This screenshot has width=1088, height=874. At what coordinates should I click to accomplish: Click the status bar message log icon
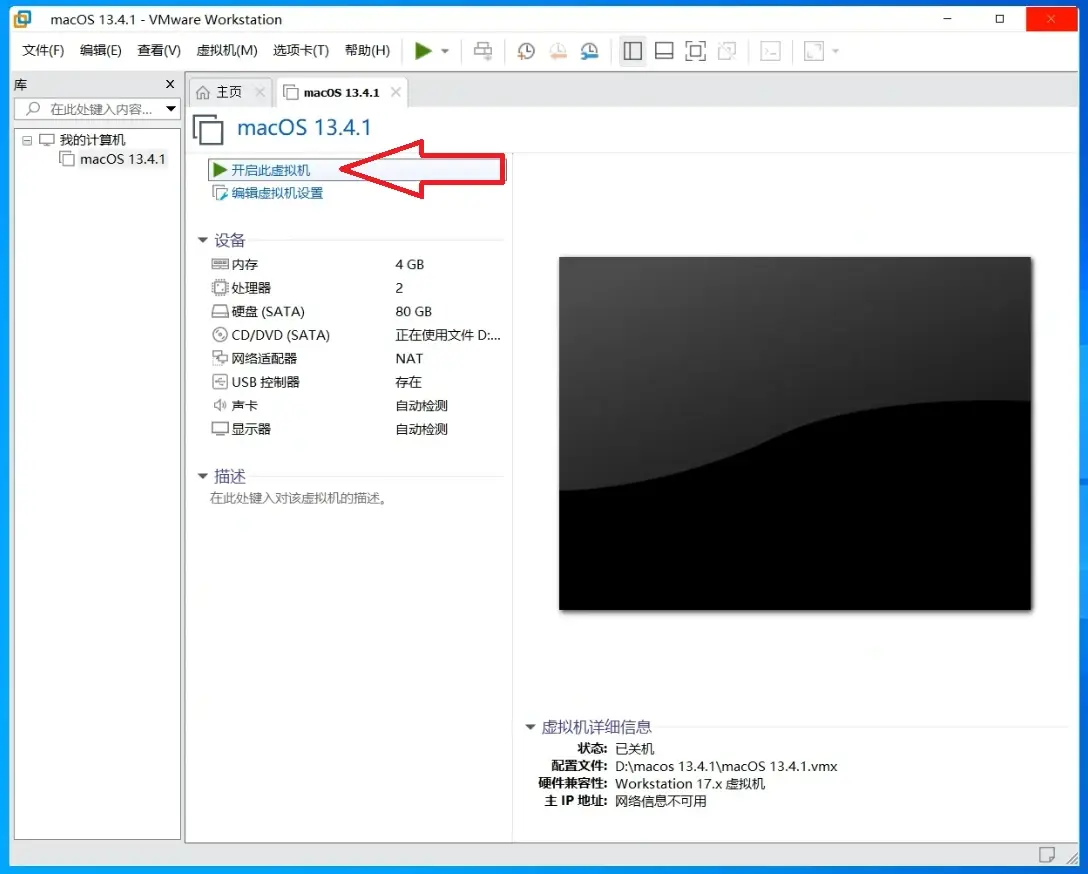coord(1046,854)
